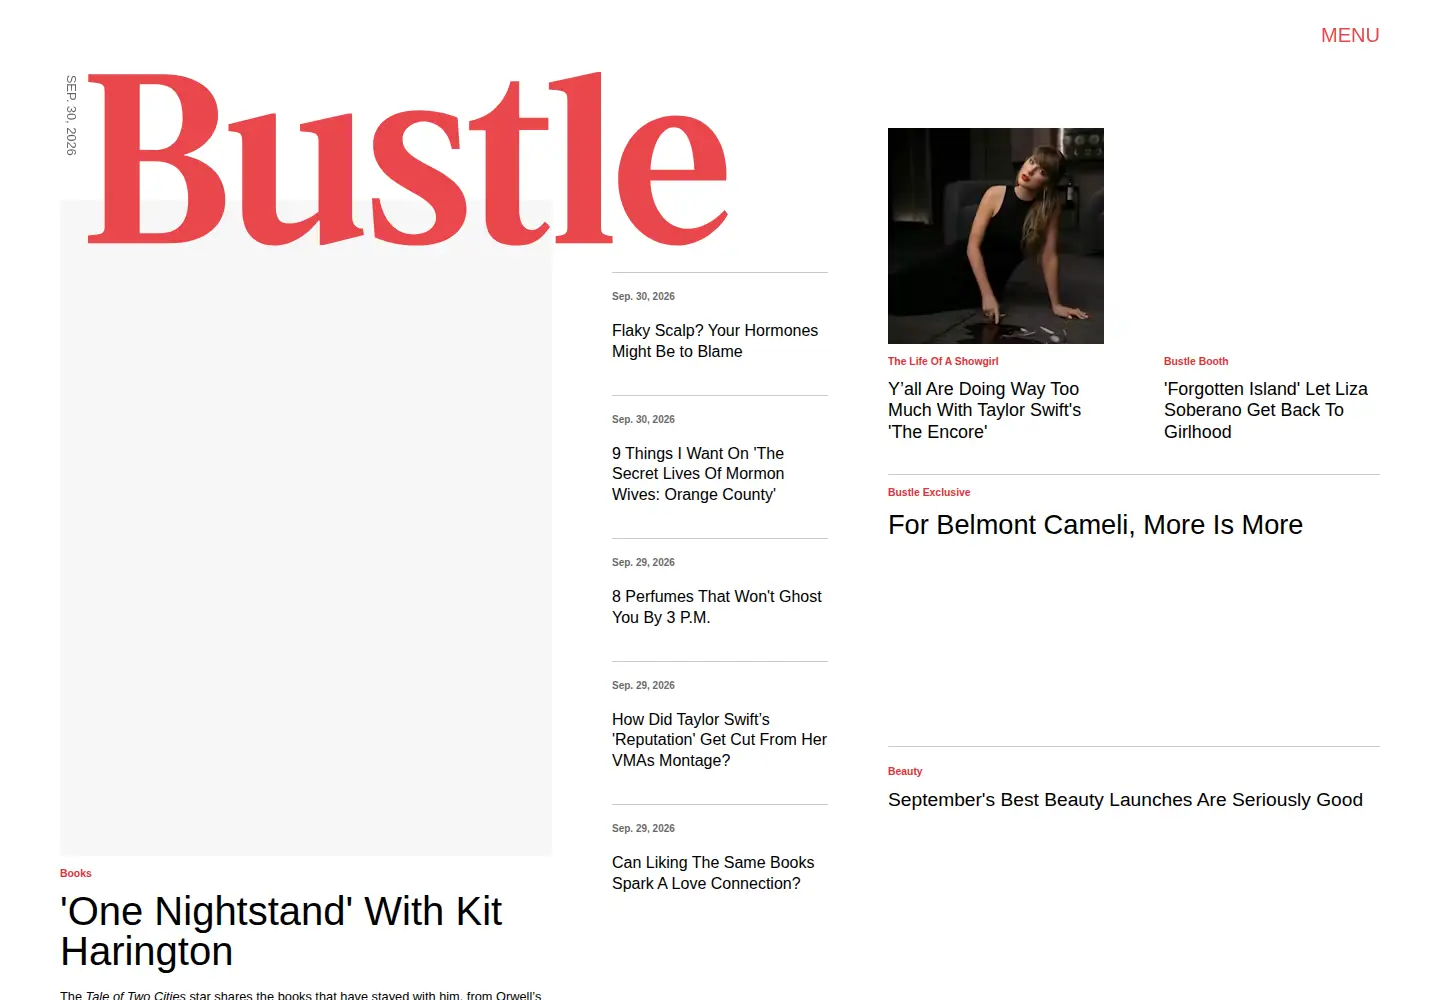
Task: Select the Beauty category label
Action: 905,771
